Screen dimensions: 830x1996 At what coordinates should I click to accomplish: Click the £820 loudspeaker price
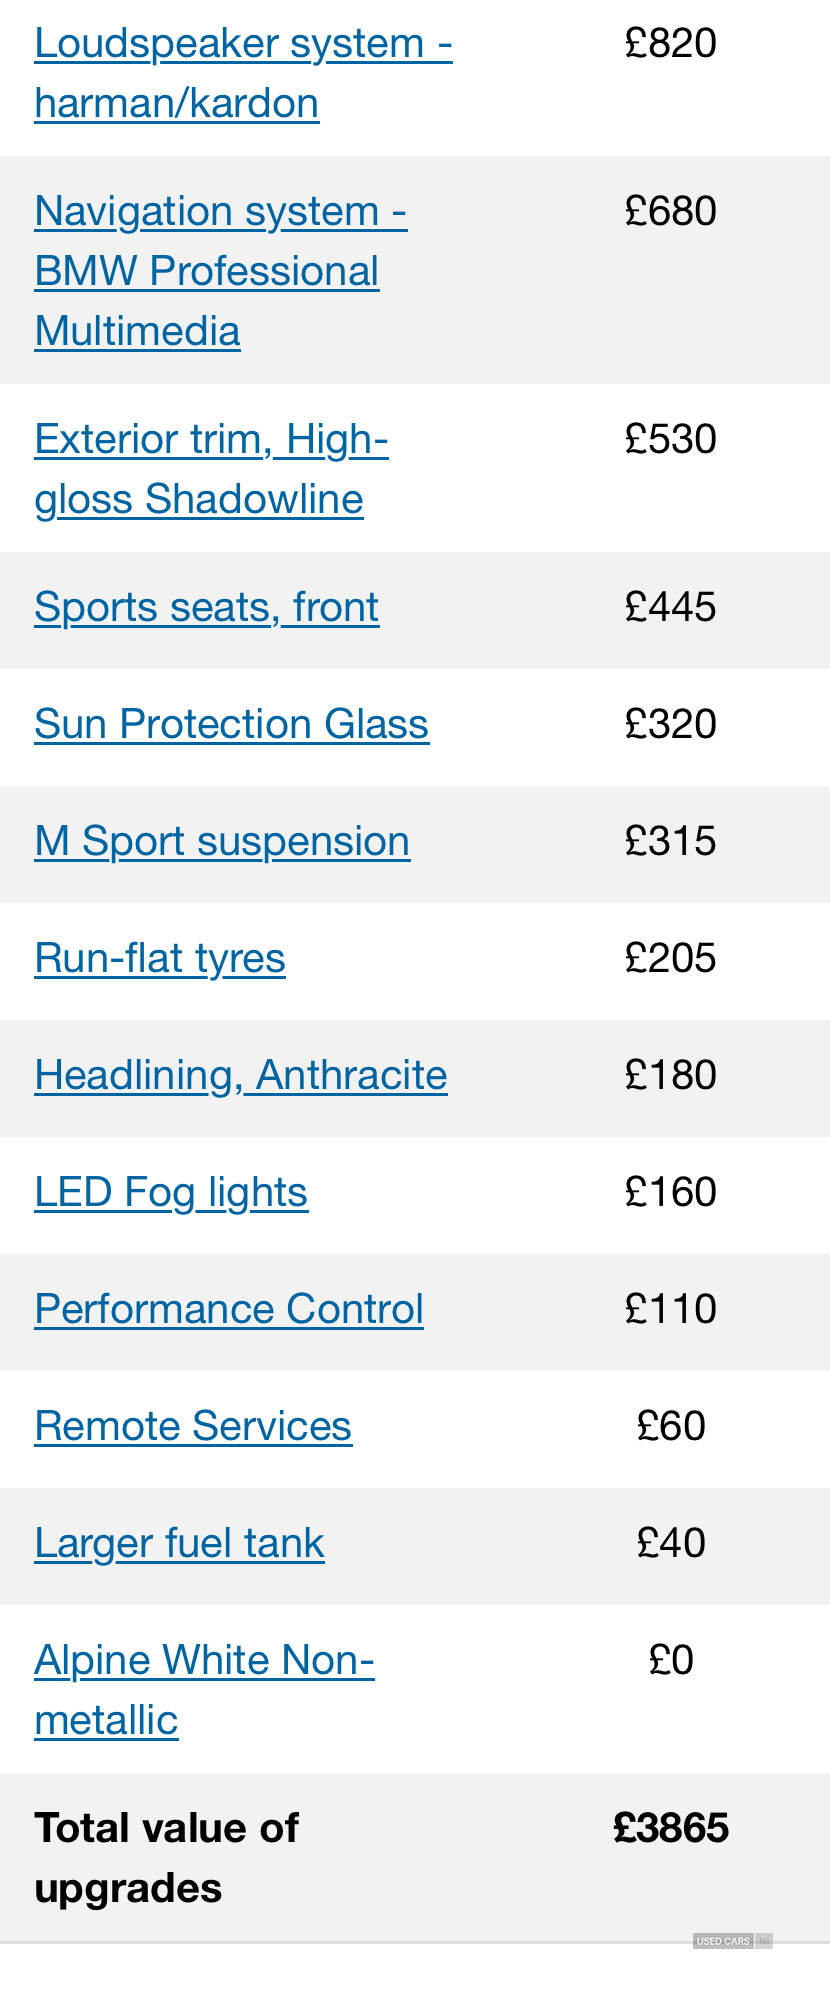[671, 43]
